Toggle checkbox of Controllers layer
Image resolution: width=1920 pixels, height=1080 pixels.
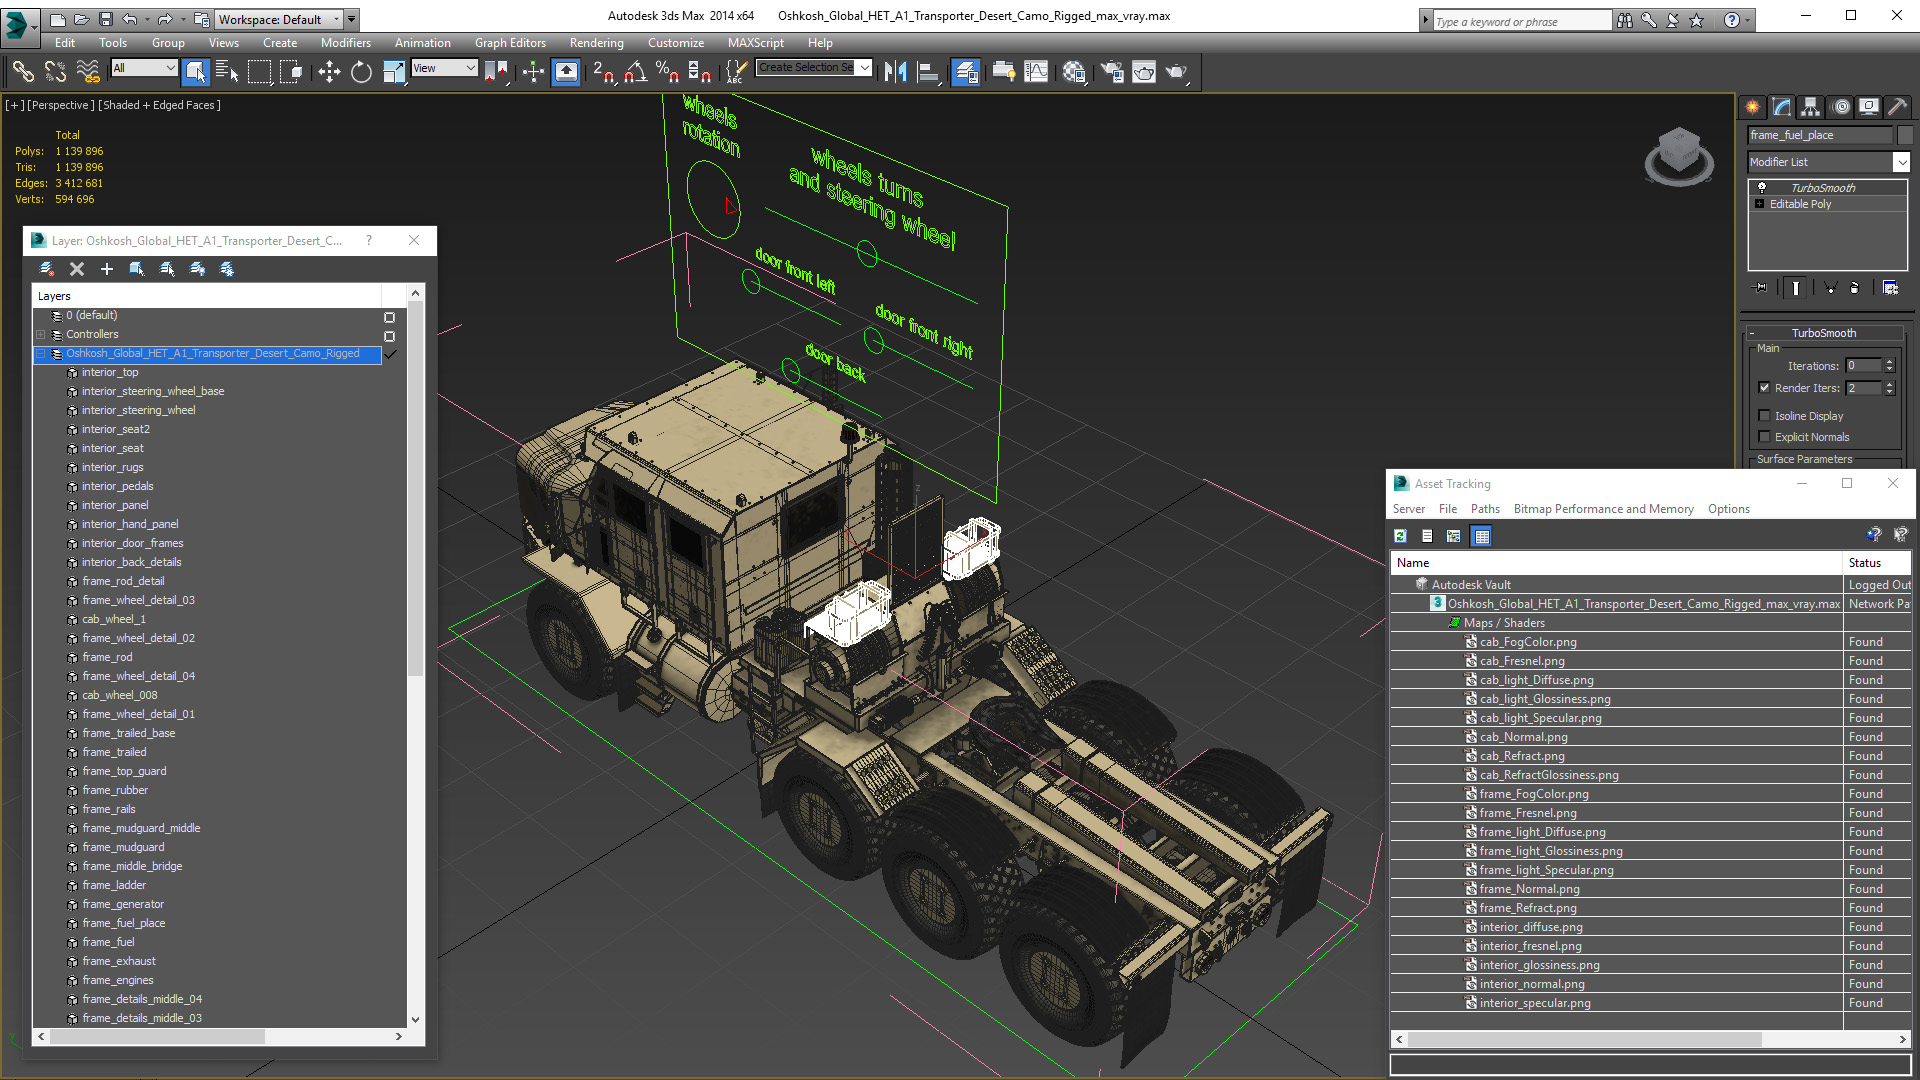[x=389, y=336]
